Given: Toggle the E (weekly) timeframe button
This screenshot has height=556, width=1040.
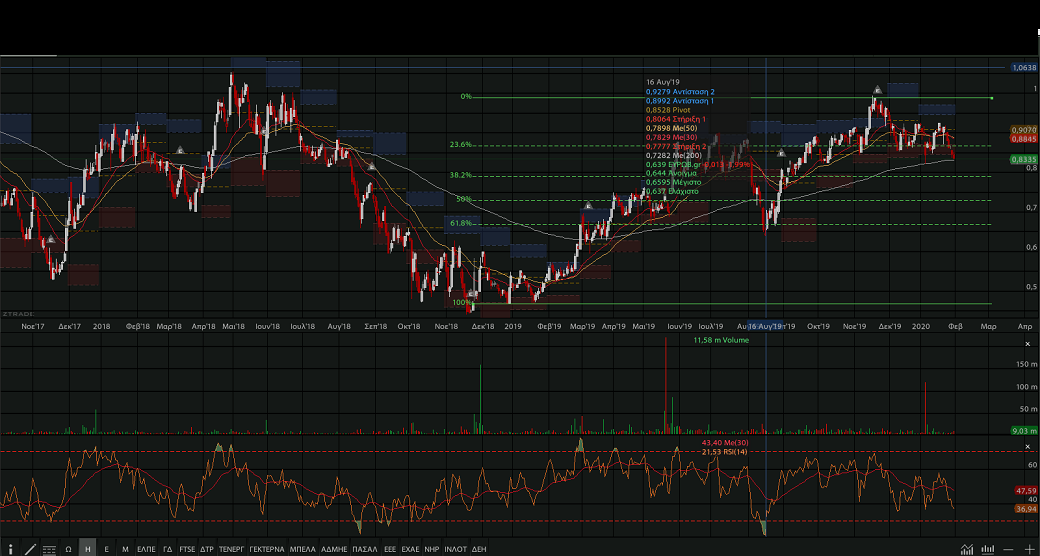Looking at the screenshot, I should [x=106, y=549].
